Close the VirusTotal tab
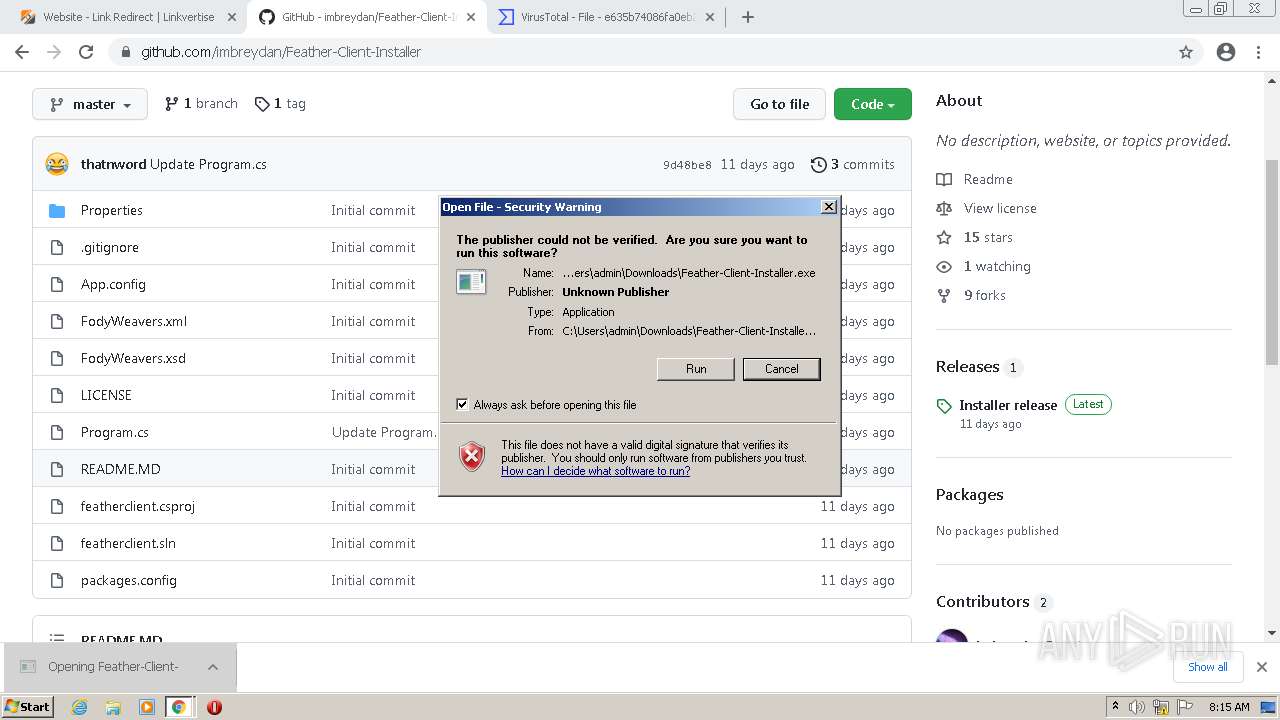This screenshot has height=720, width=1280. [710, 17]
